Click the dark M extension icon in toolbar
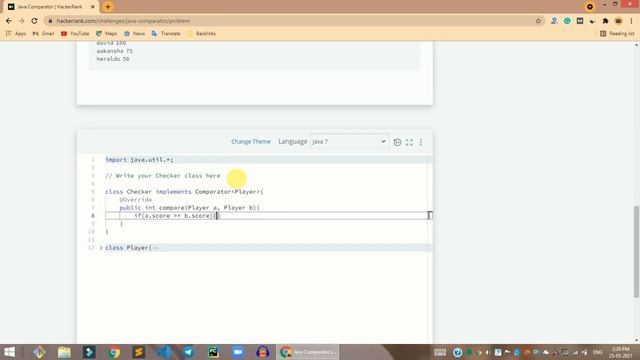 point(580,21)
